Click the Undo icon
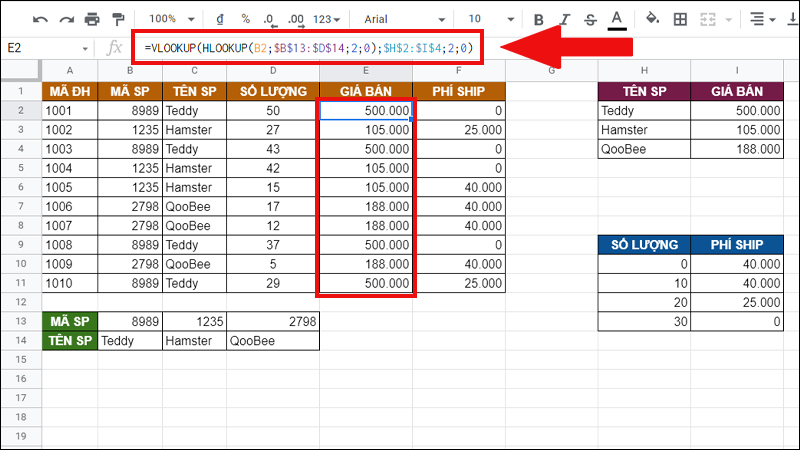 pos(40,20)
